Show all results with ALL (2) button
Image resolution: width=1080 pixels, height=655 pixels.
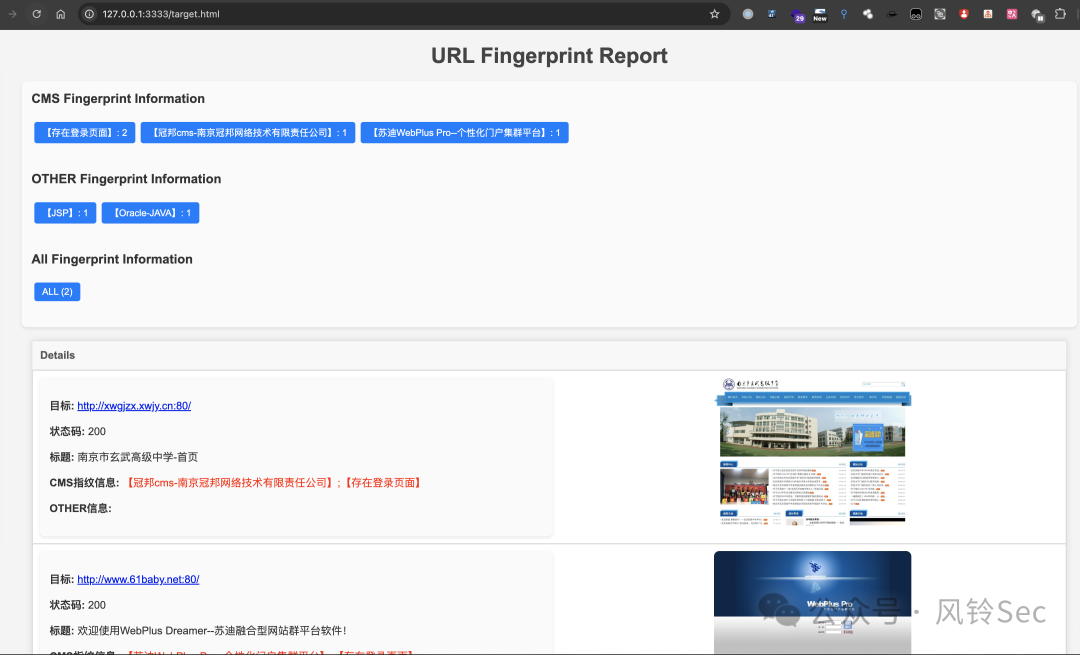click(x=57, y=292)
